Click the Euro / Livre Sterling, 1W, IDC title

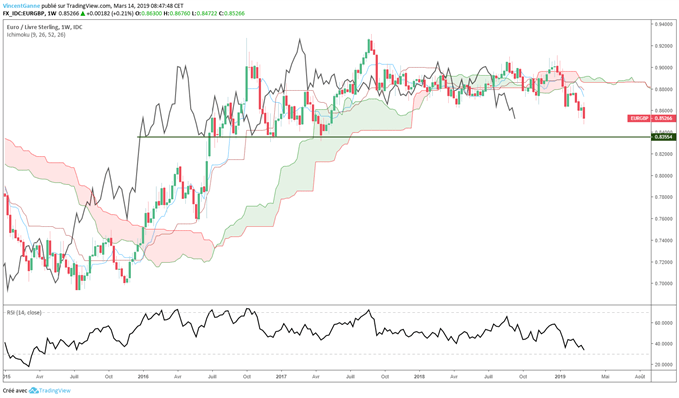click(45, 27)
